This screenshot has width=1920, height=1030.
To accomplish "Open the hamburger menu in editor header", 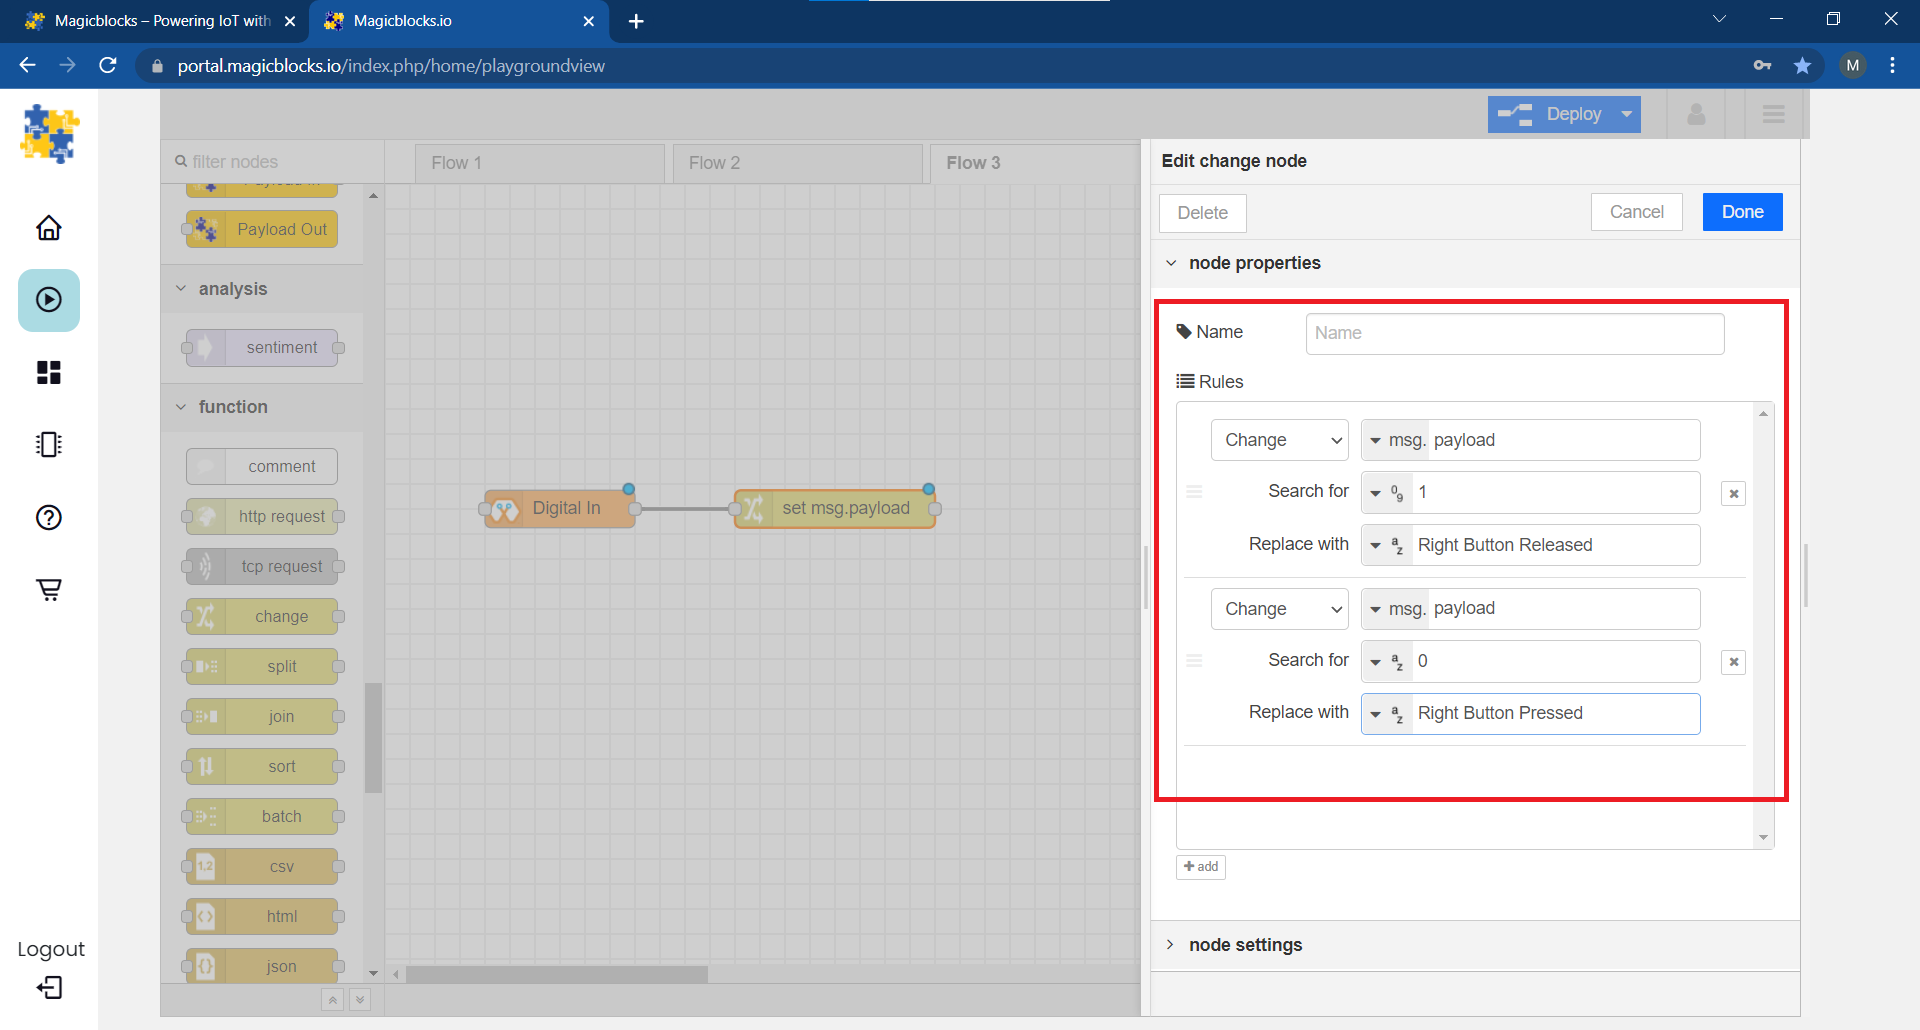I will [1773, 114].
